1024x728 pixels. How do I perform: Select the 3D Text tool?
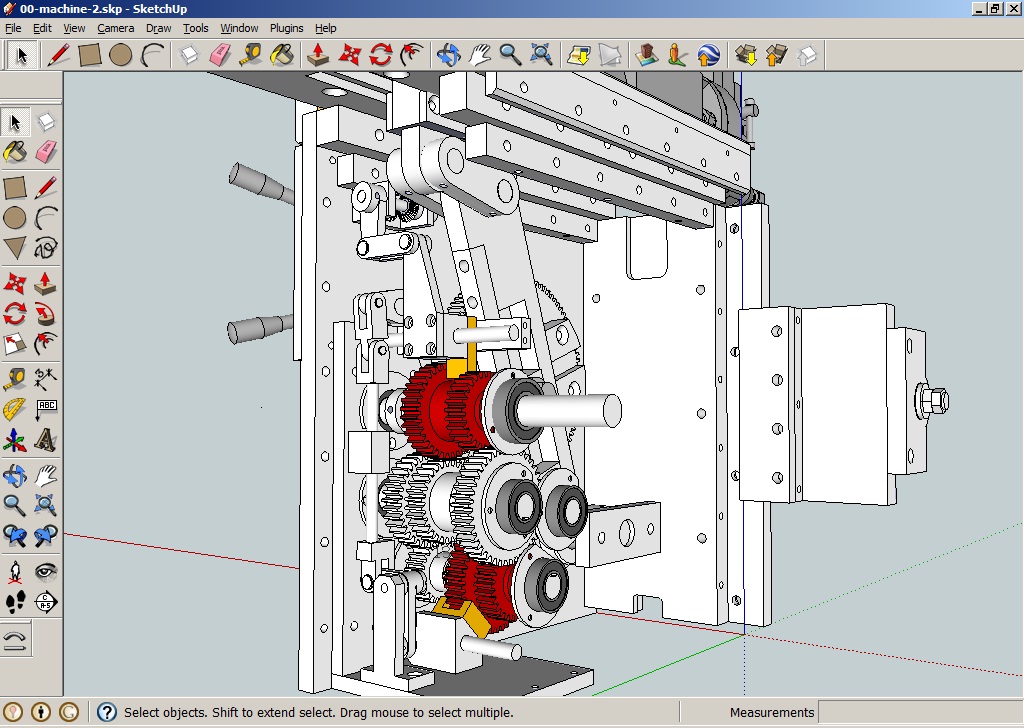(x=45, y=440)
